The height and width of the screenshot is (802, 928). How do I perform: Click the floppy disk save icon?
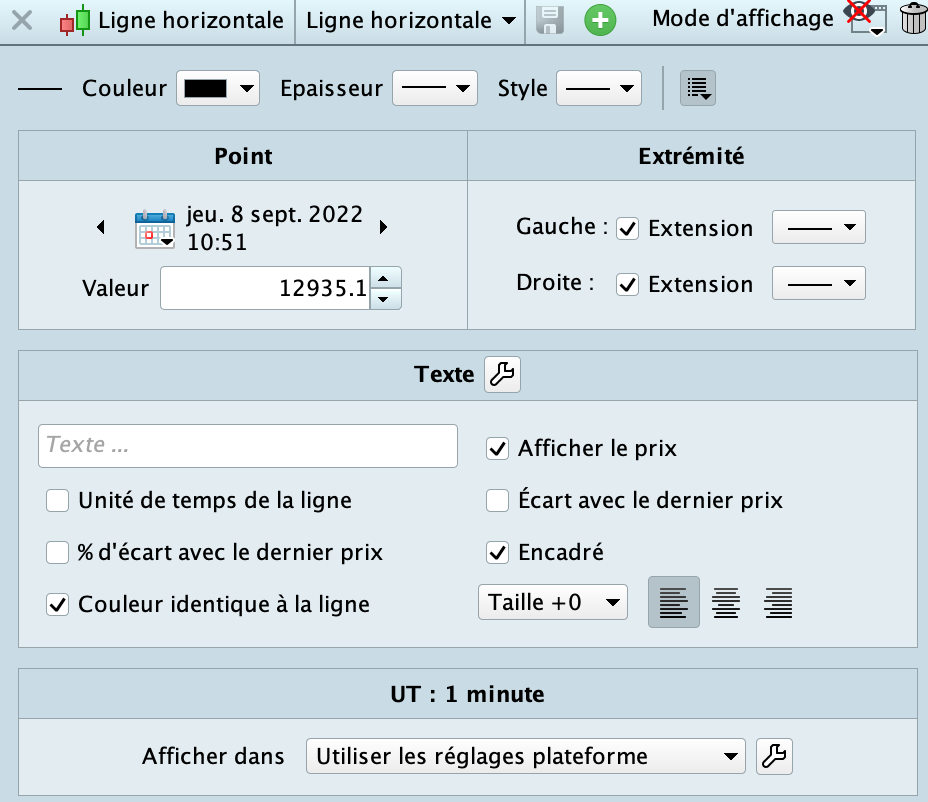pyautogui.click(x=551, y=20)
